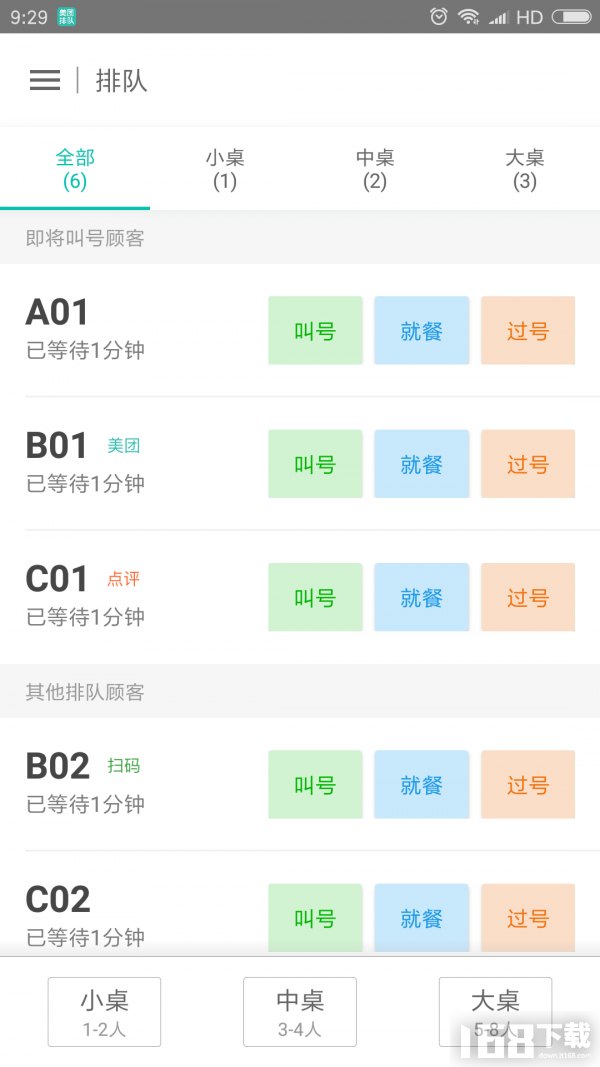
Task: Tap the Meituan queue notification icon
Action: [67, 16]
